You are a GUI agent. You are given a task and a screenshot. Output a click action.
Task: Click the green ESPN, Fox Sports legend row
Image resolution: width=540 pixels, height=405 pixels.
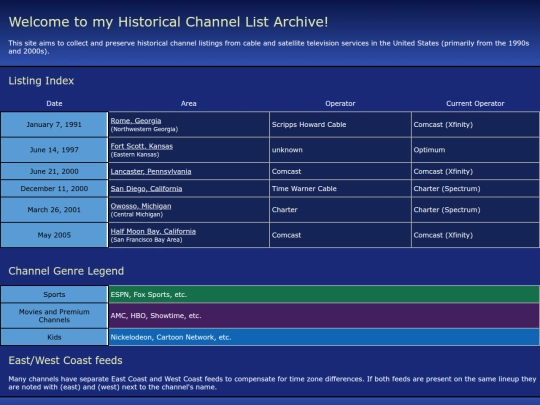[x=324, y=294]
